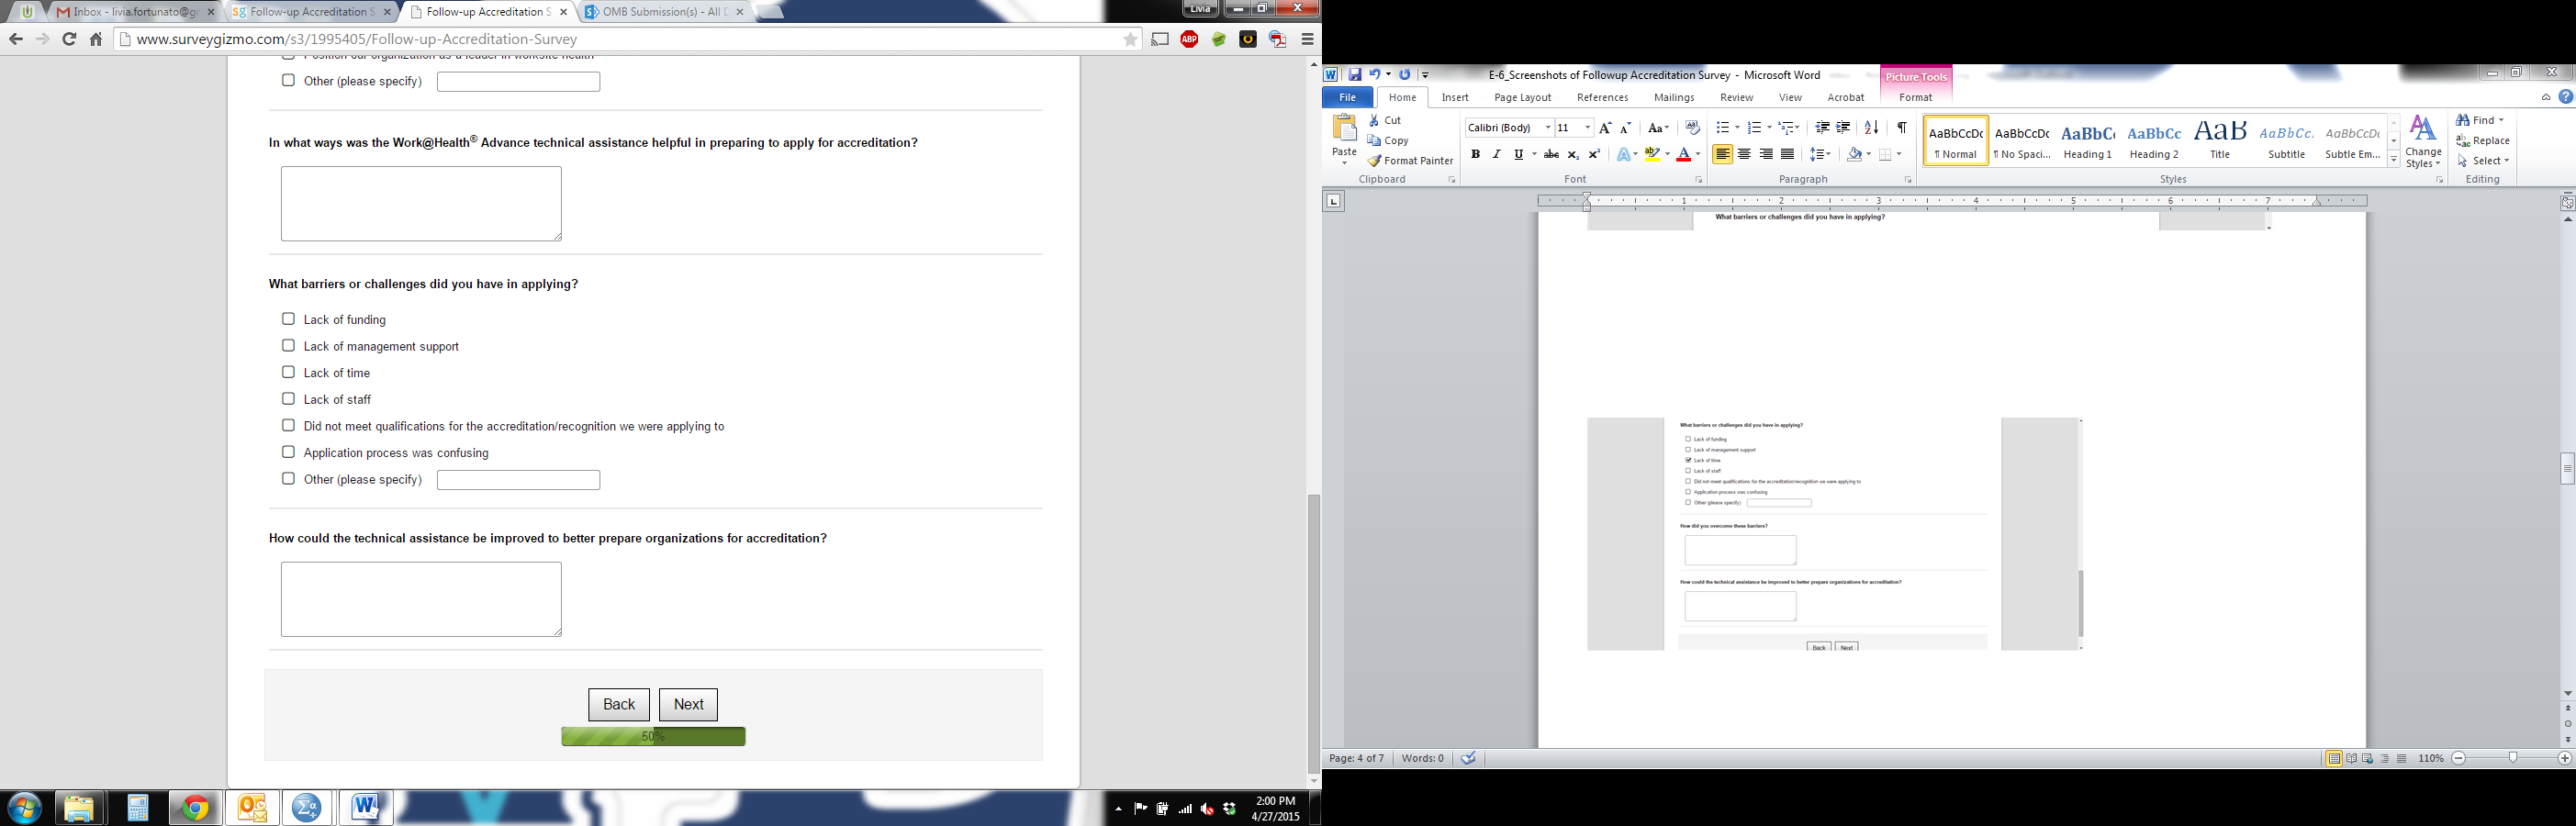
Task: Click the technical assistance helpful text area
Action: click(421, 203)
